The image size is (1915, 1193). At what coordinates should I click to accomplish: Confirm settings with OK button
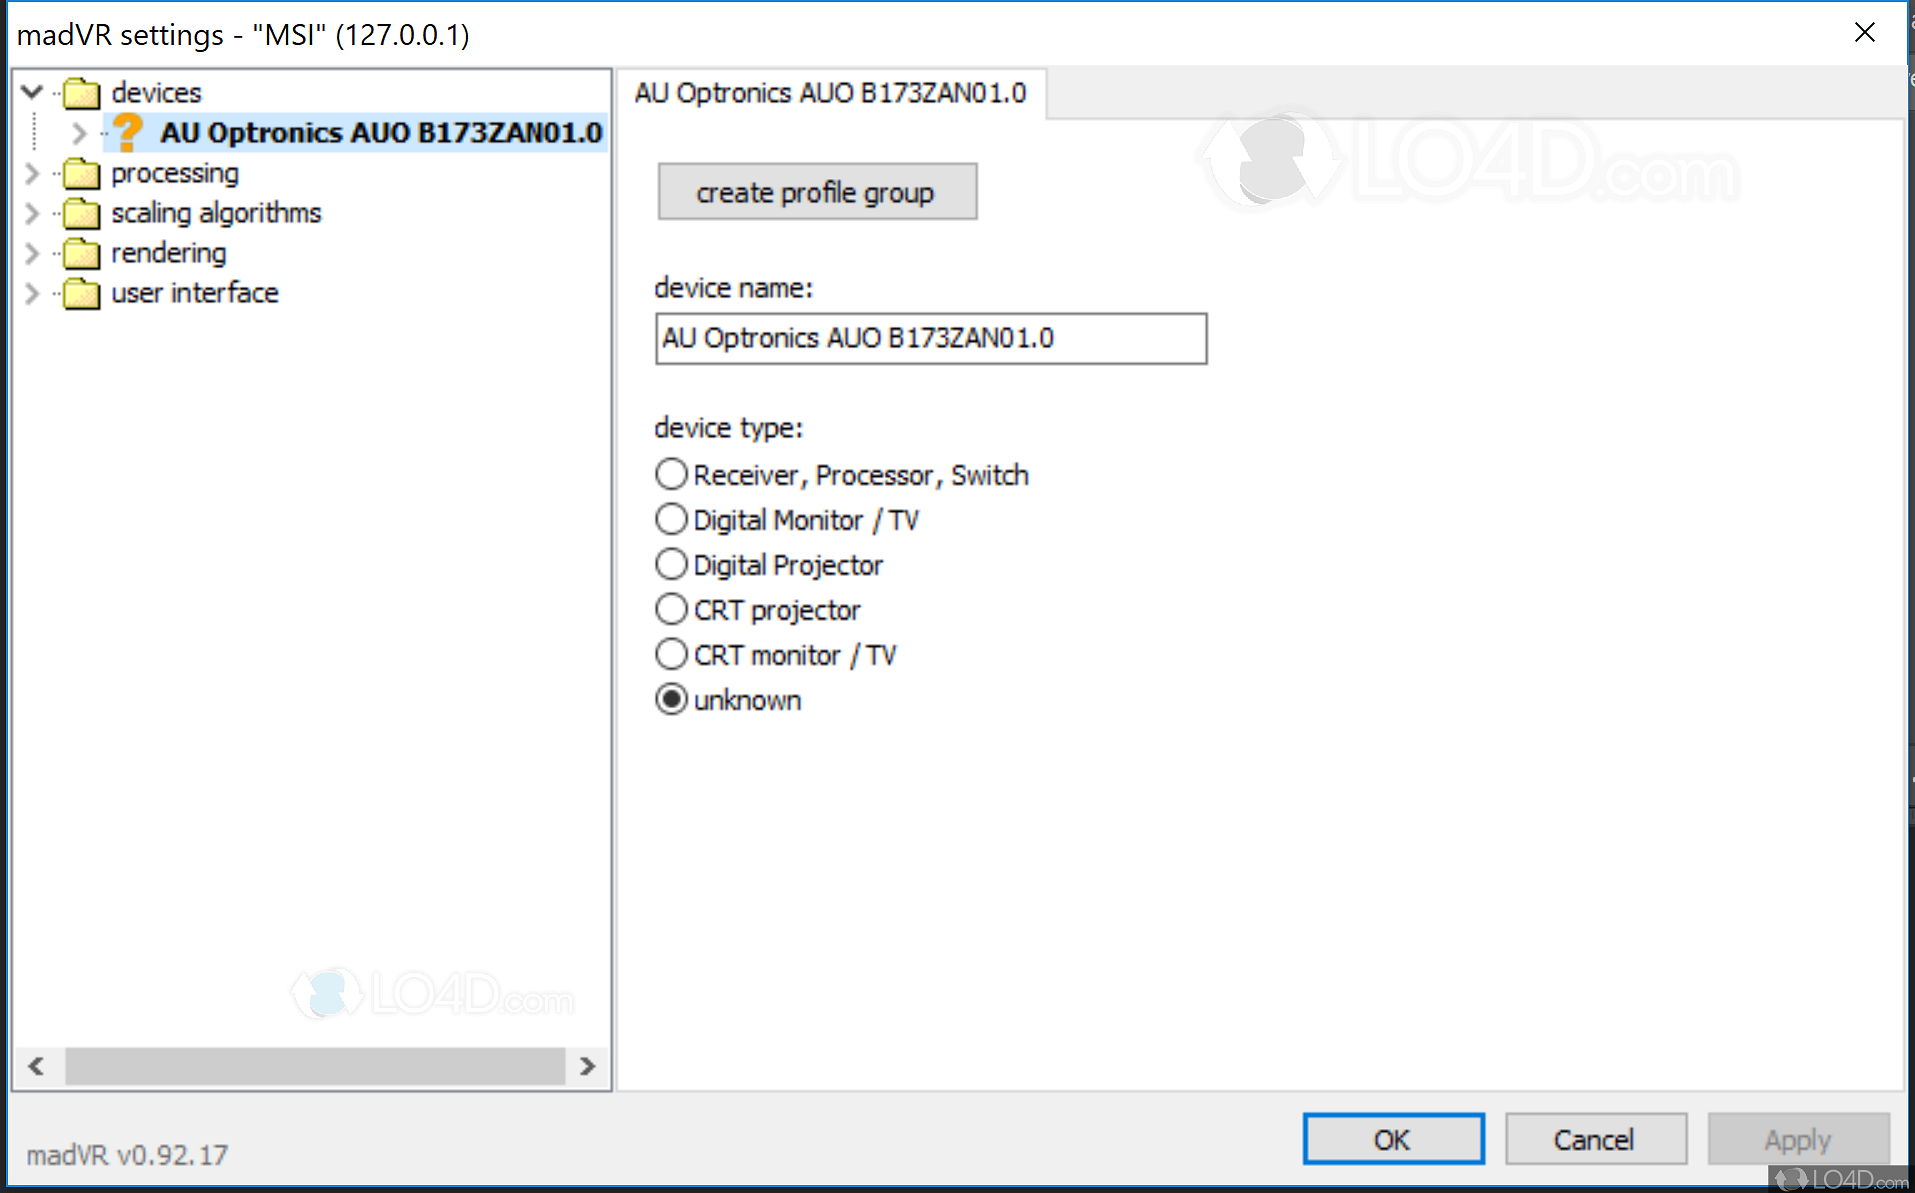[x=1393, y=1139]
